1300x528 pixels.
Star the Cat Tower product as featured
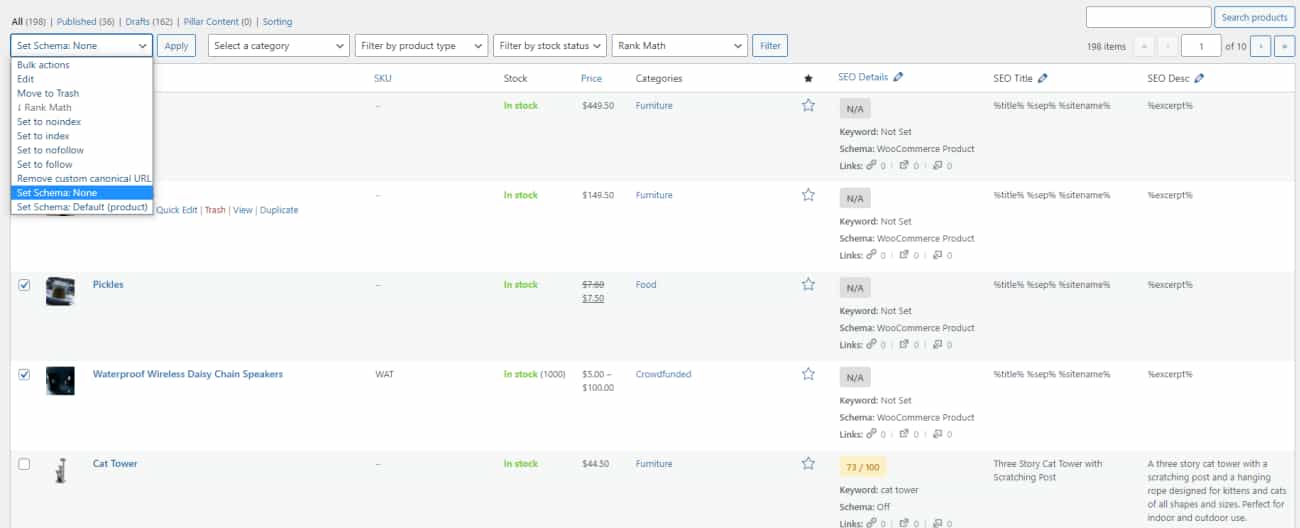[808, 463]
